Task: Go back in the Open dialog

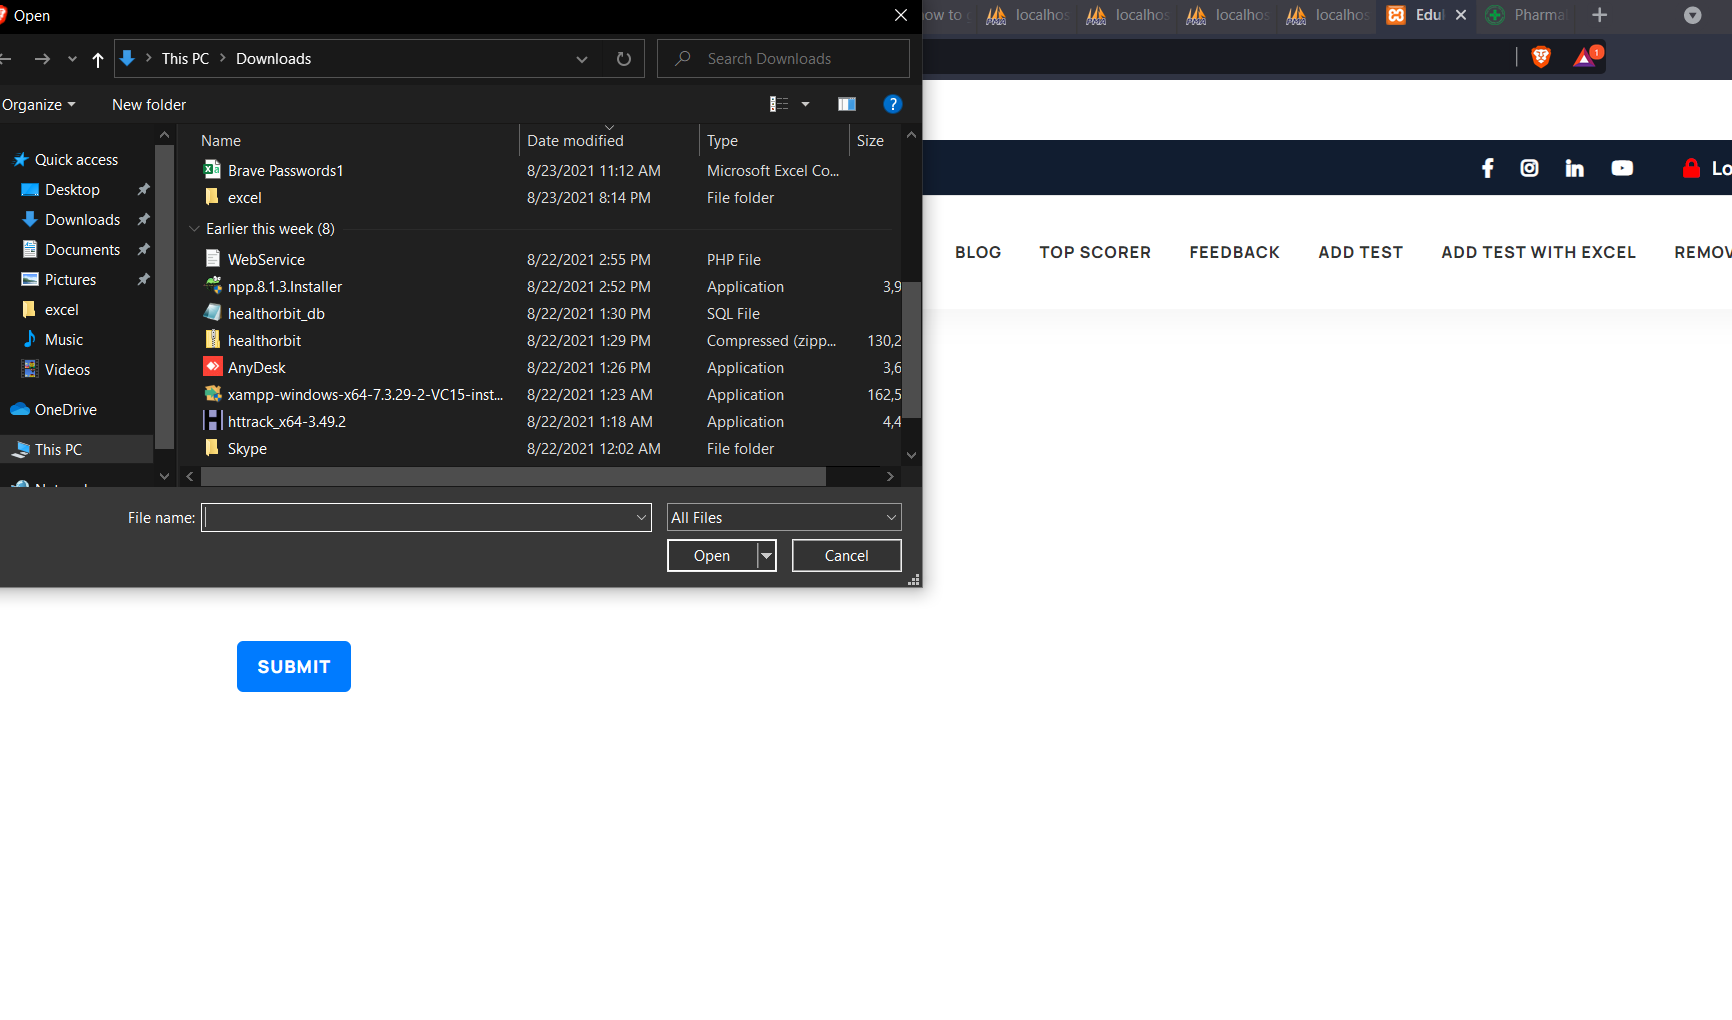Action: (x=5, y=59)
